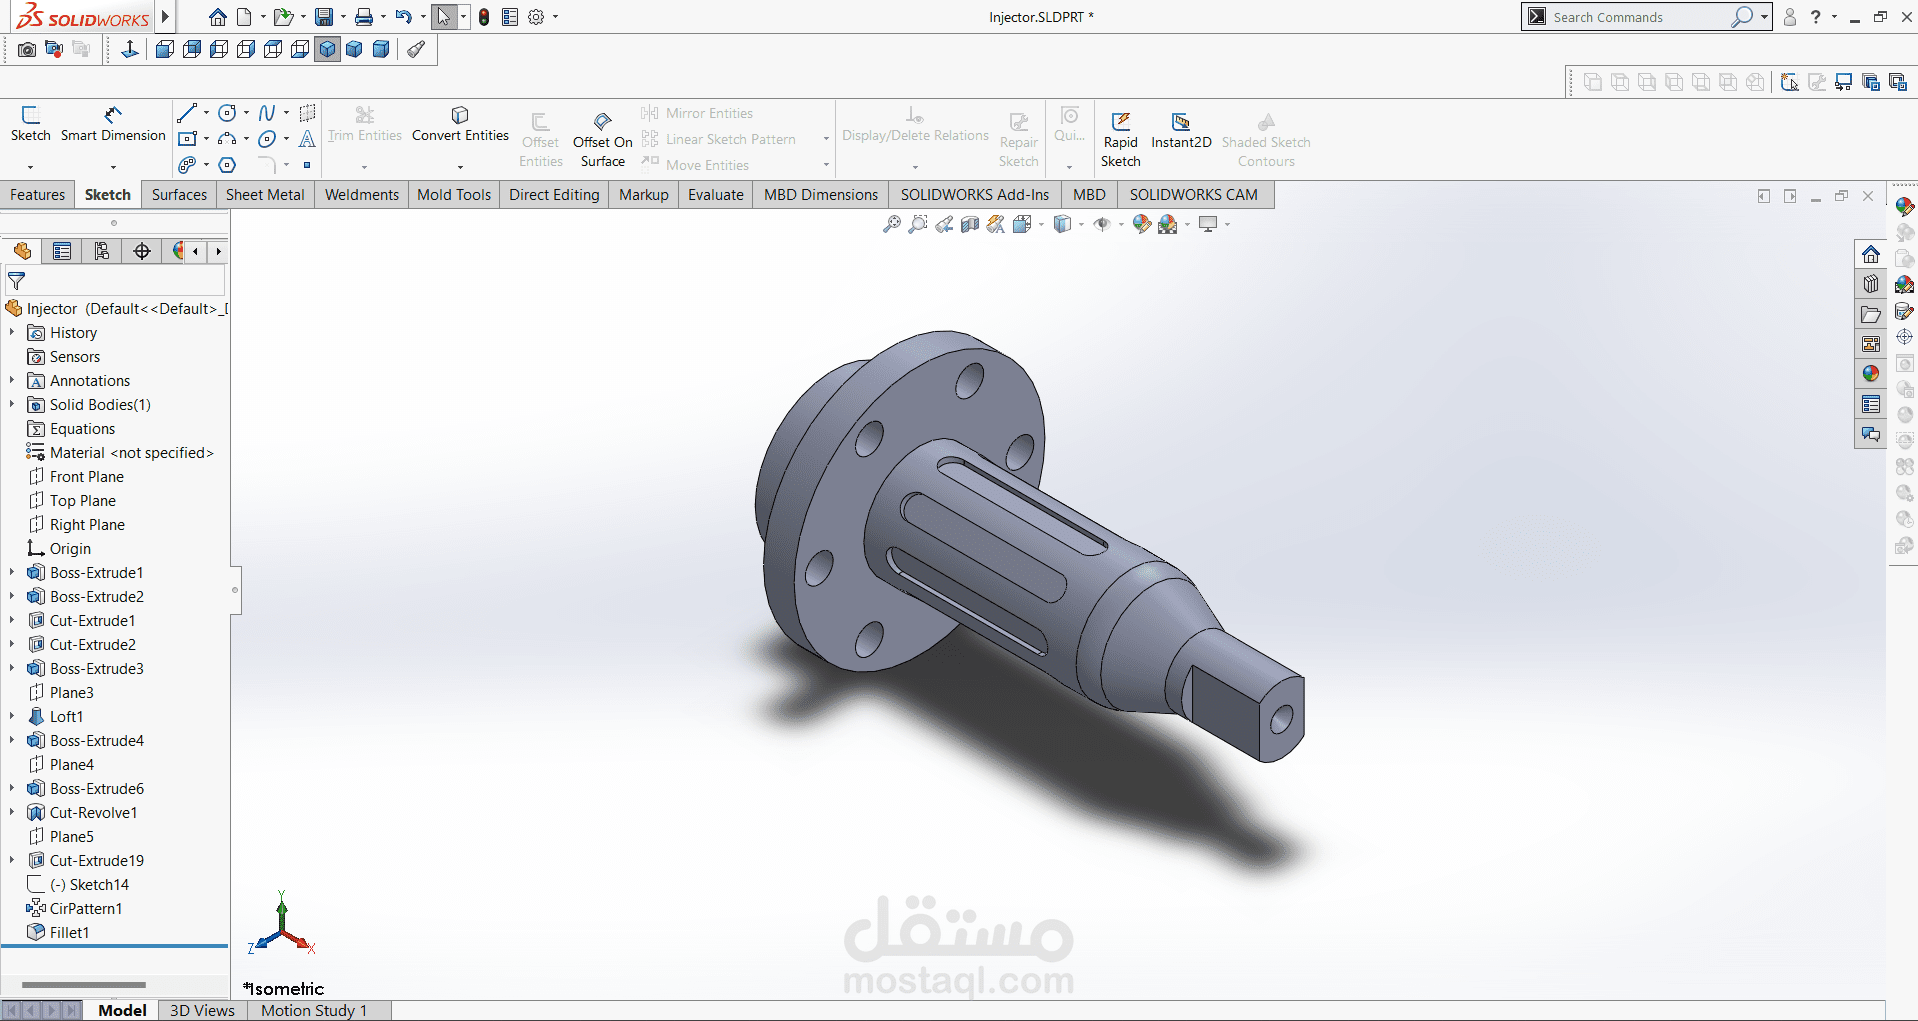Image resolution: width=1918 pixels, height=1021 pixels.
Task: Open the ConfigurationManager panel icon
Action: pos(101,251)
